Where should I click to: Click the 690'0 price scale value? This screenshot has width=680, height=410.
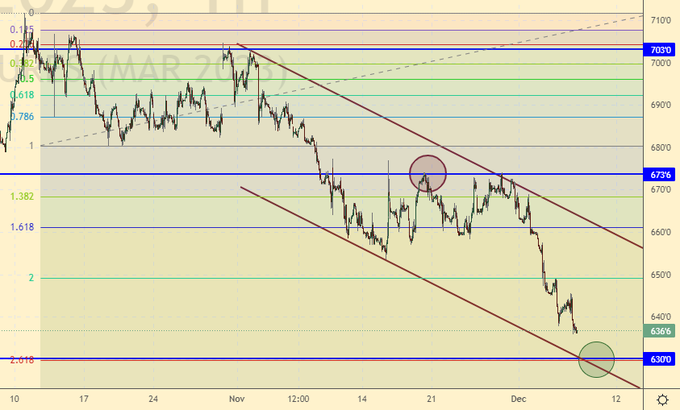tap(661, 105)
